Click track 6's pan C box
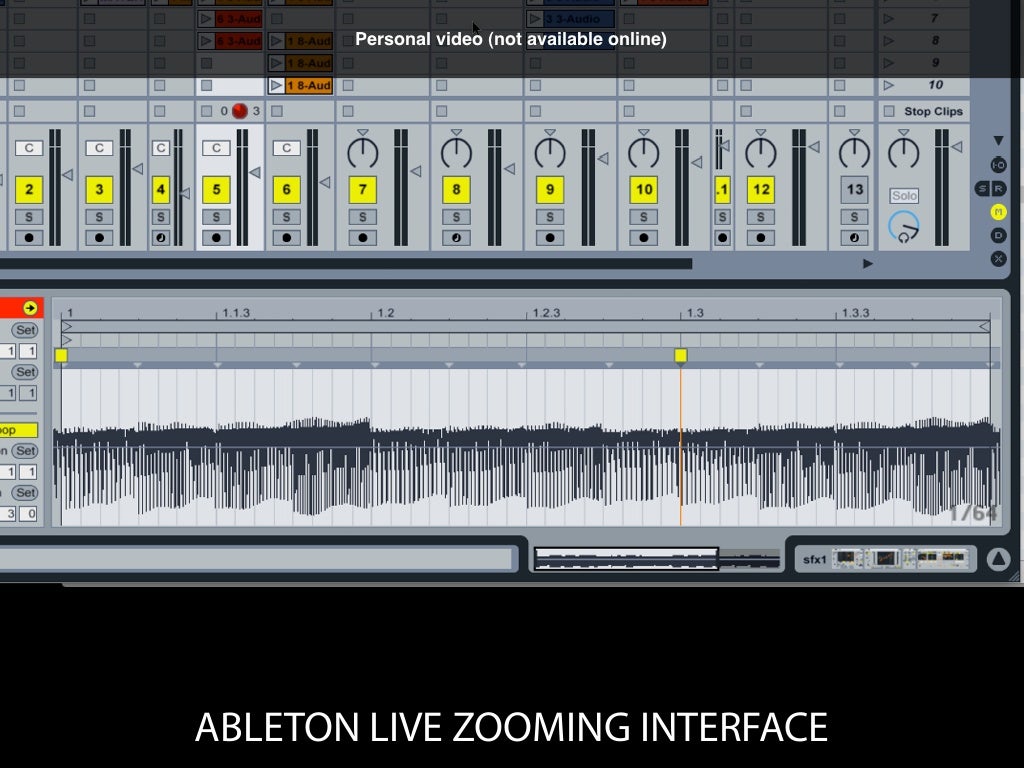Viewport: 1024px width, 768px height. [x=287, y=148]
